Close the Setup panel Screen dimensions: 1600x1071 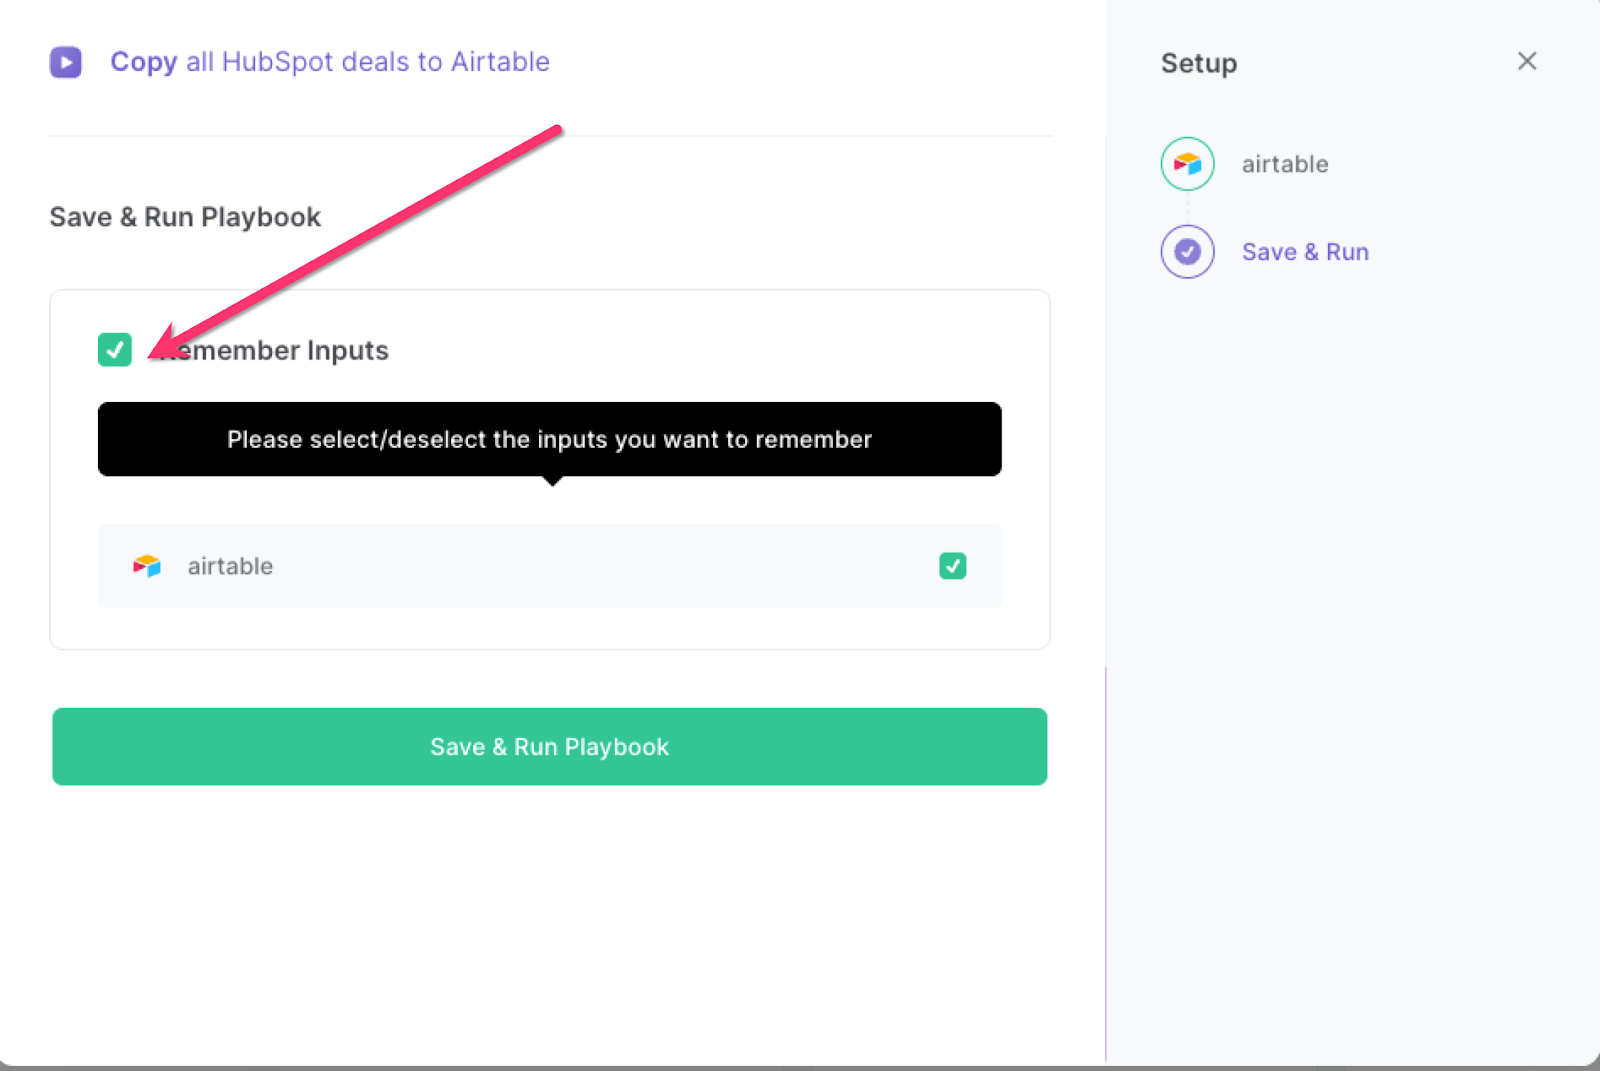(1527, 61)
